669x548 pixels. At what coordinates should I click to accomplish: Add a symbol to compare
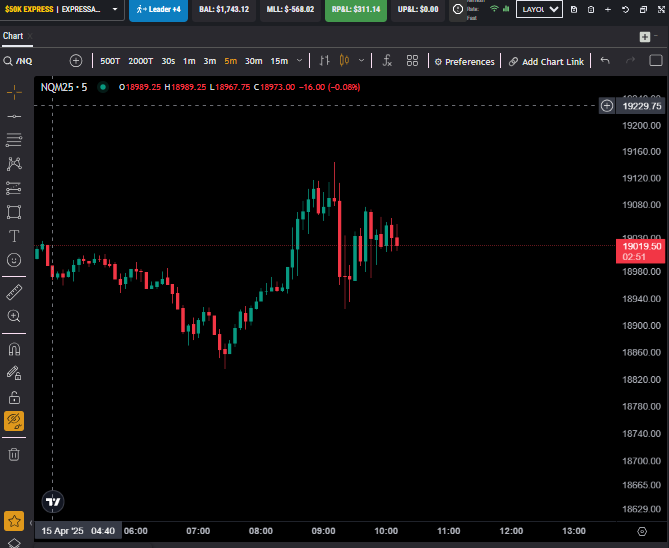76,61
